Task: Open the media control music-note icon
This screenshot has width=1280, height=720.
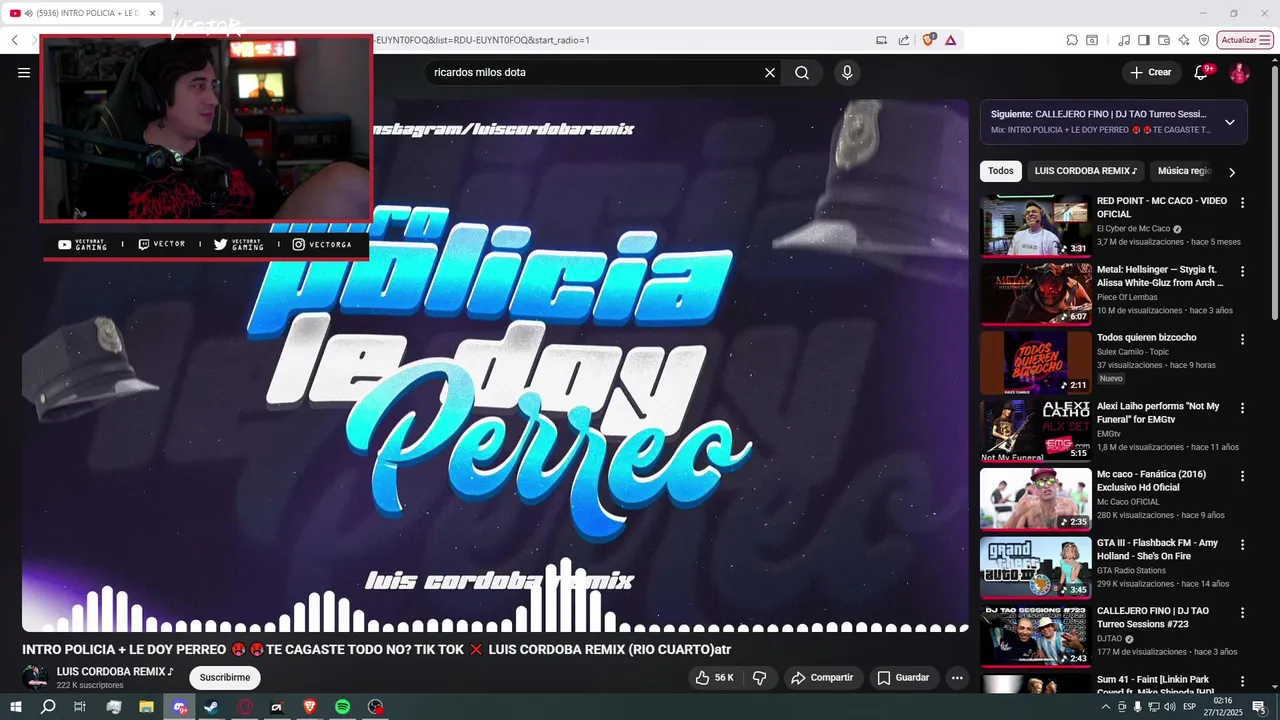Action: (1124, 40)
